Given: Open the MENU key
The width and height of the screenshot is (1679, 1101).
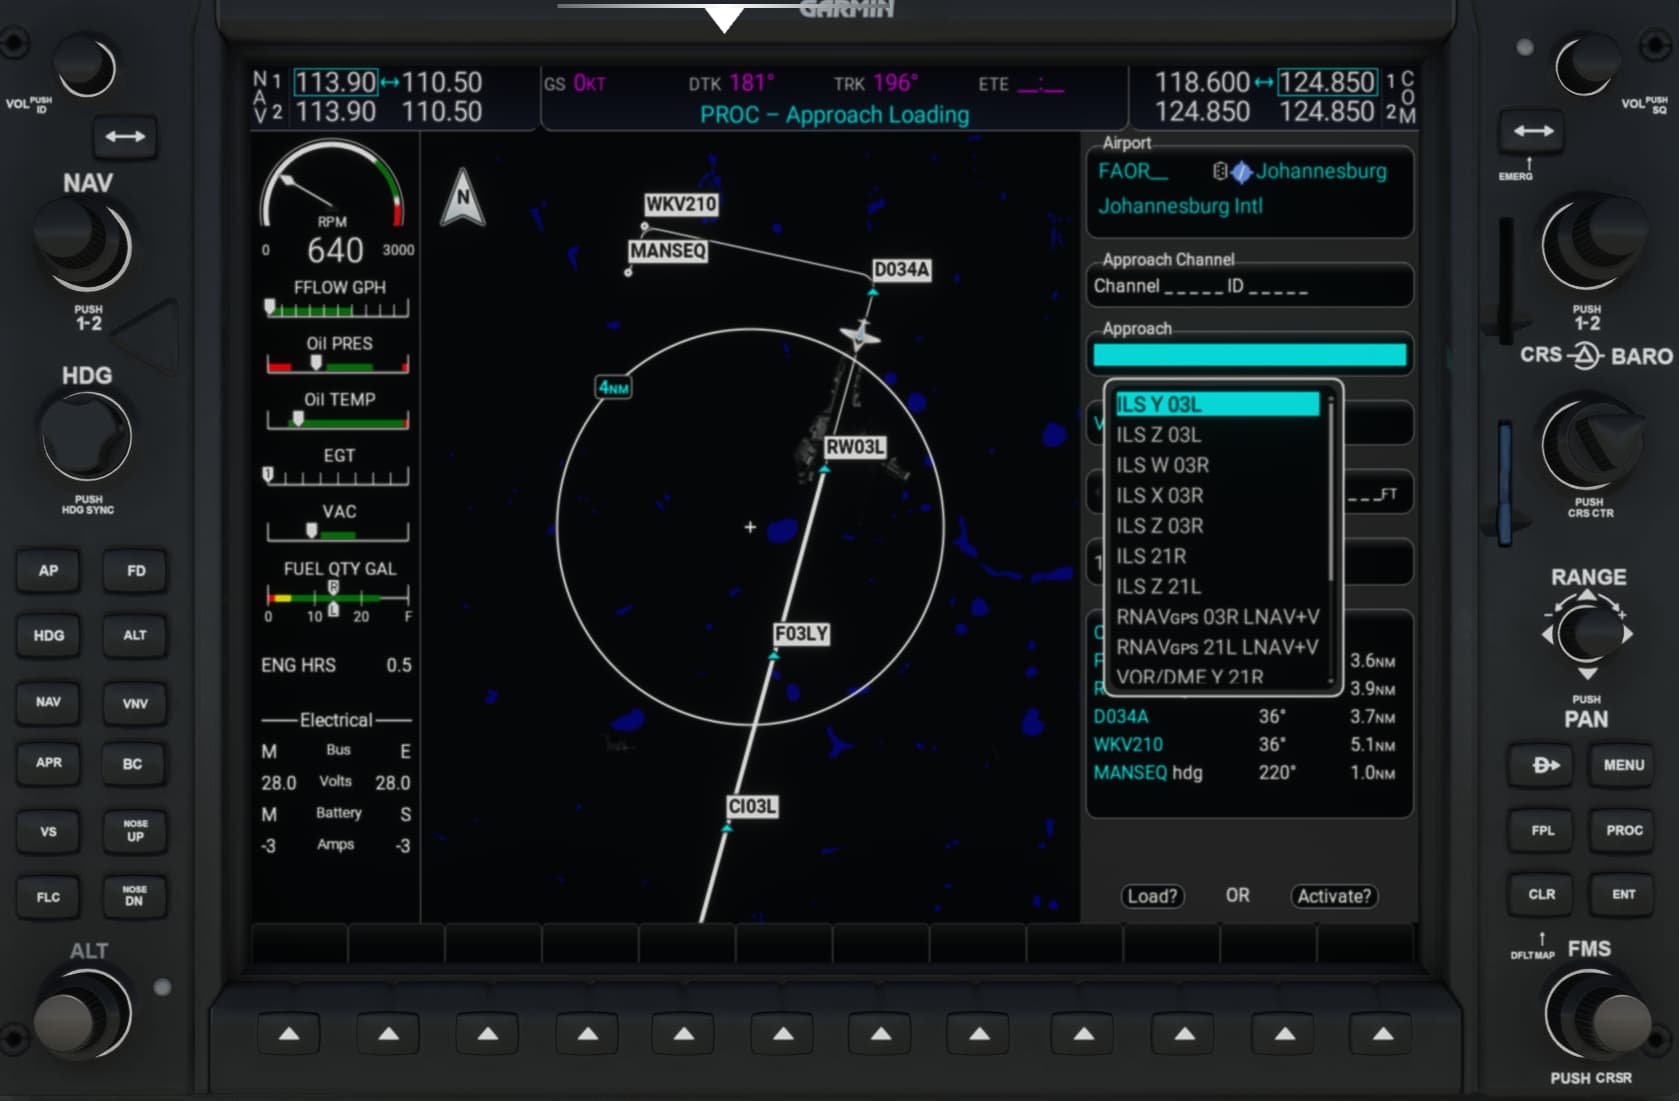Looking at the screenshot, I should pyautogui.click(x=1623, y=765).
